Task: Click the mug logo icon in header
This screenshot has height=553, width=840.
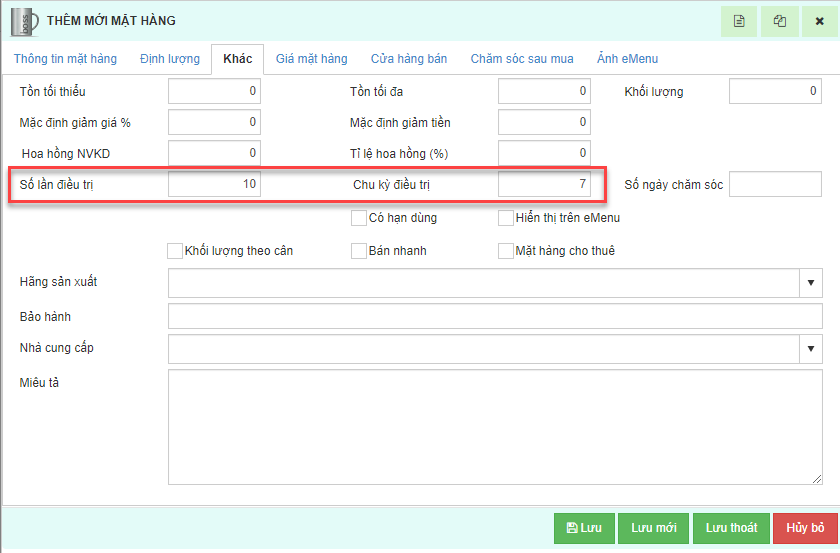Action: 24,21
